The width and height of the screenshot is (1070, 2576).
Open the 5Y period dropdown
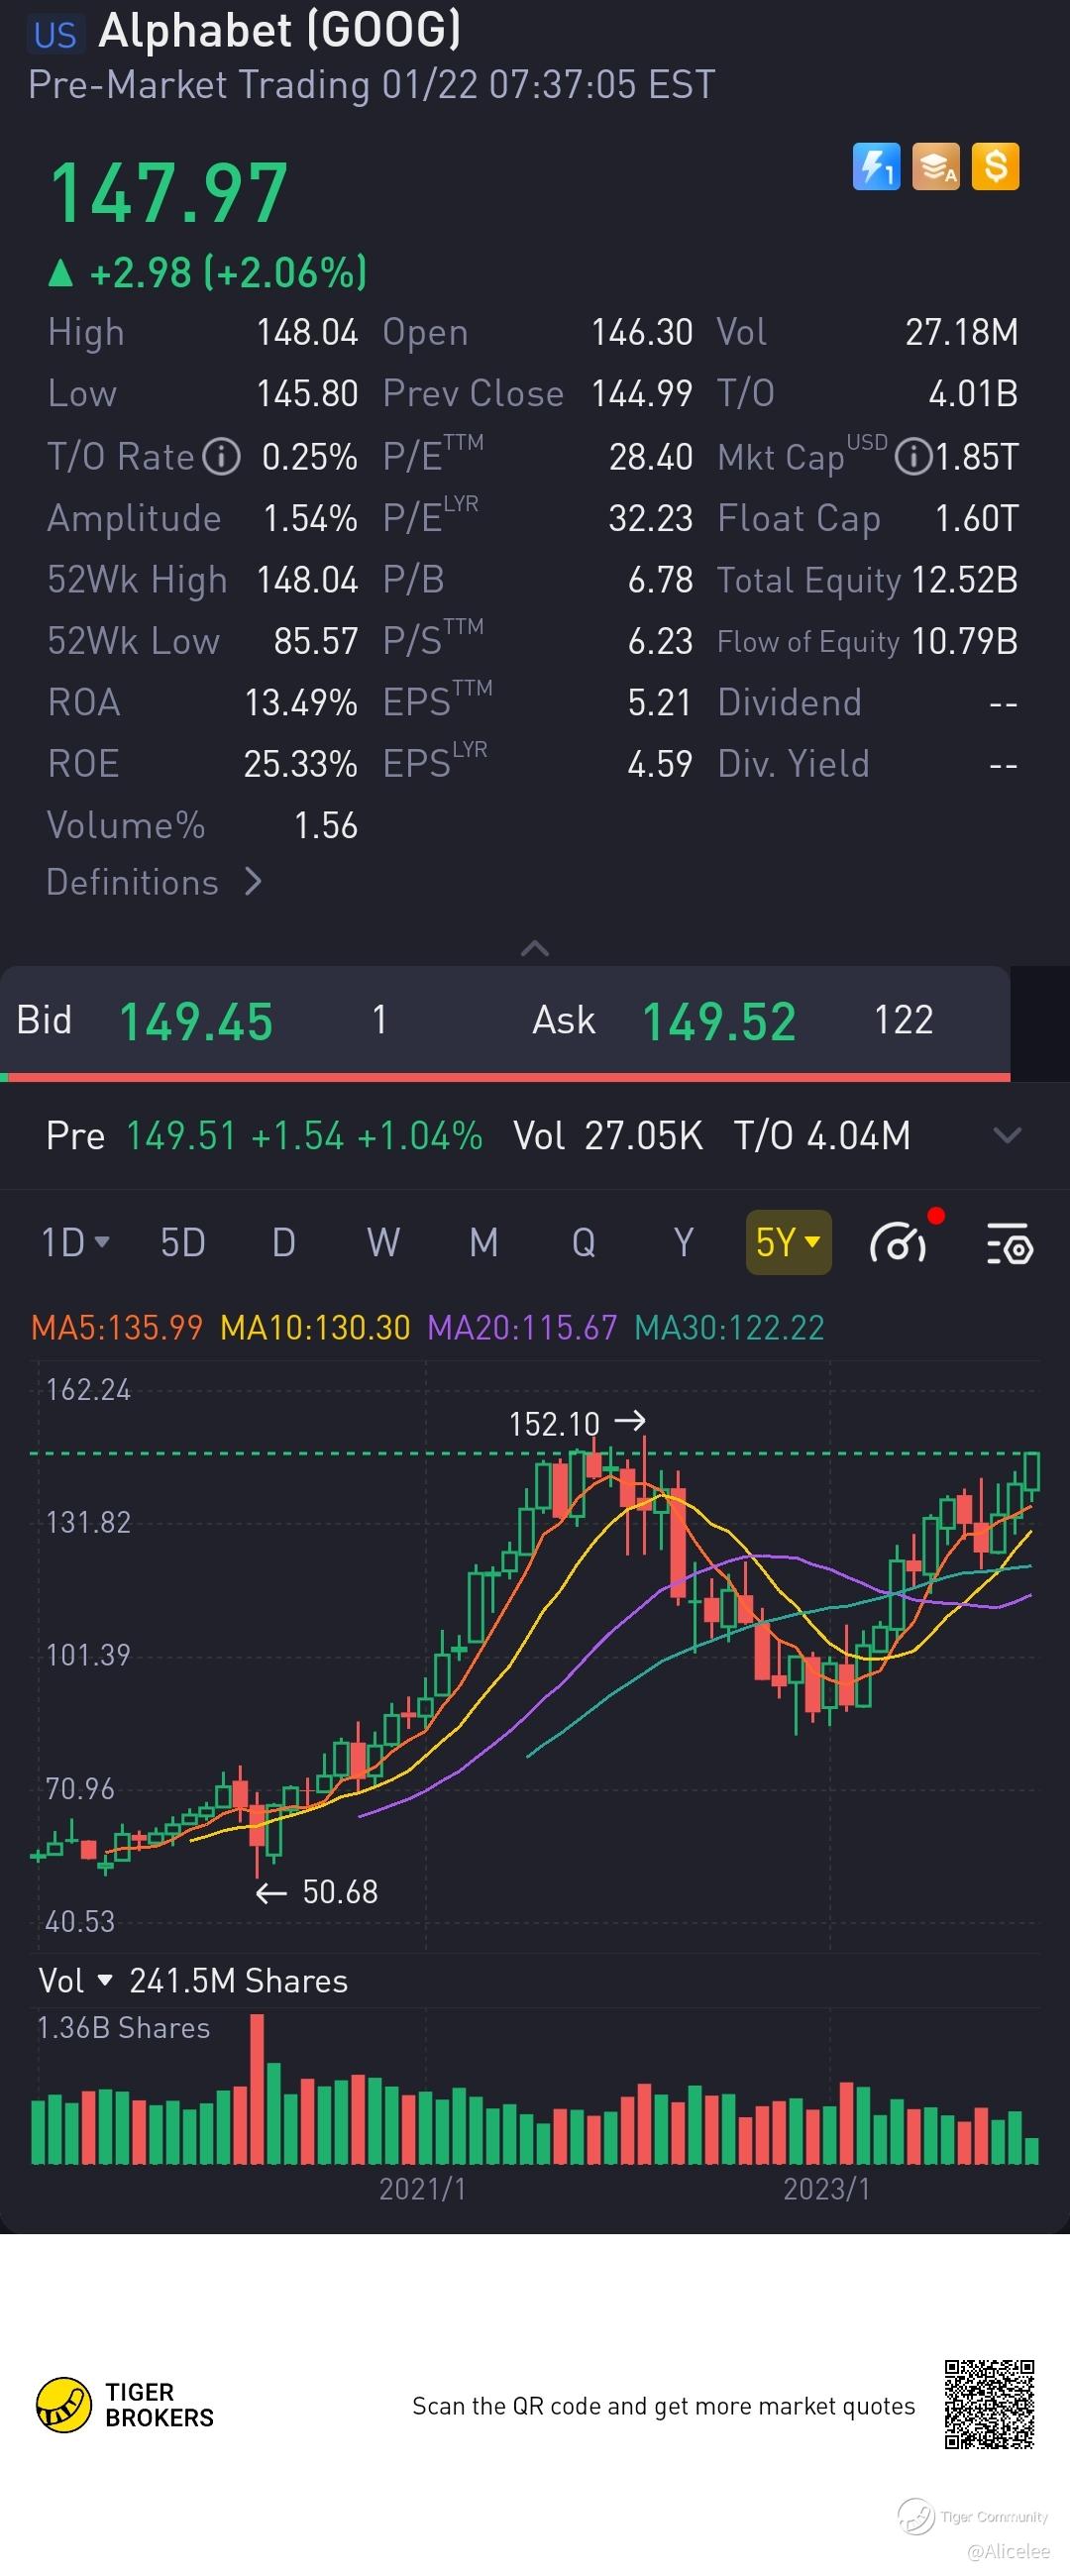click(788, 1243)
